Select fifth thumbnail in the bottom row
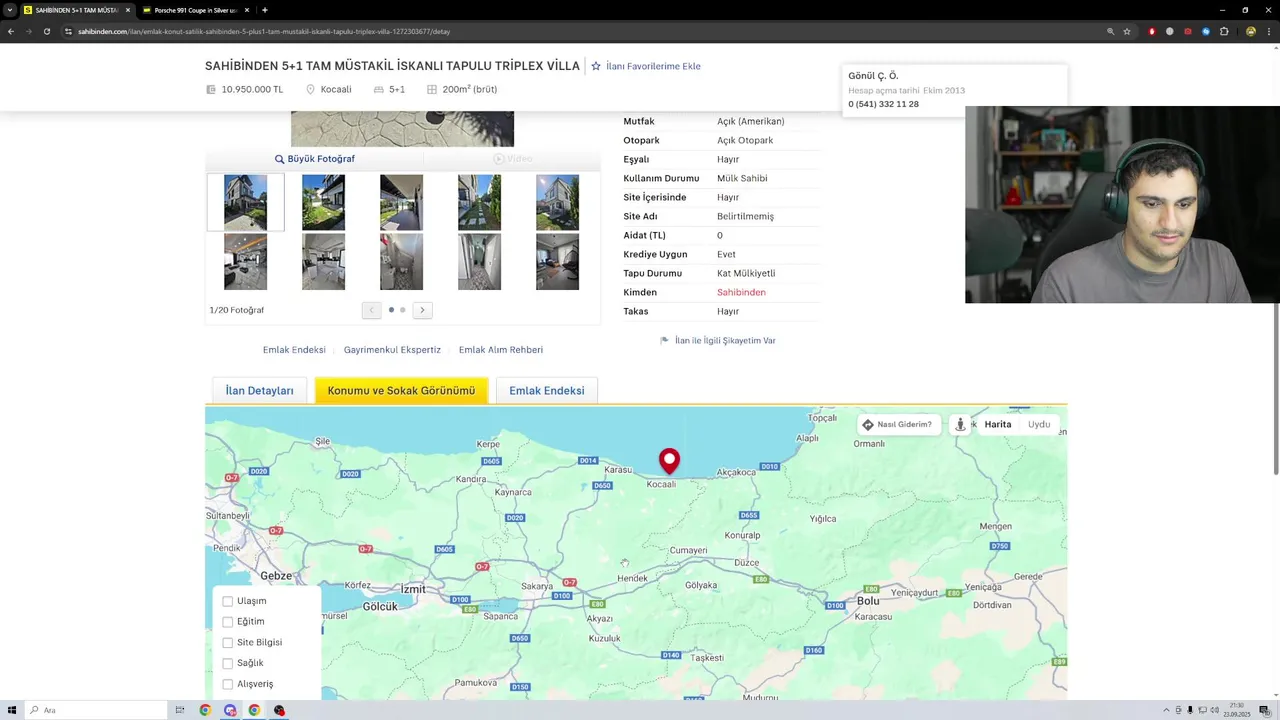Image resolution: width=1280 pixels, height=720 pixels. [557, 262]
